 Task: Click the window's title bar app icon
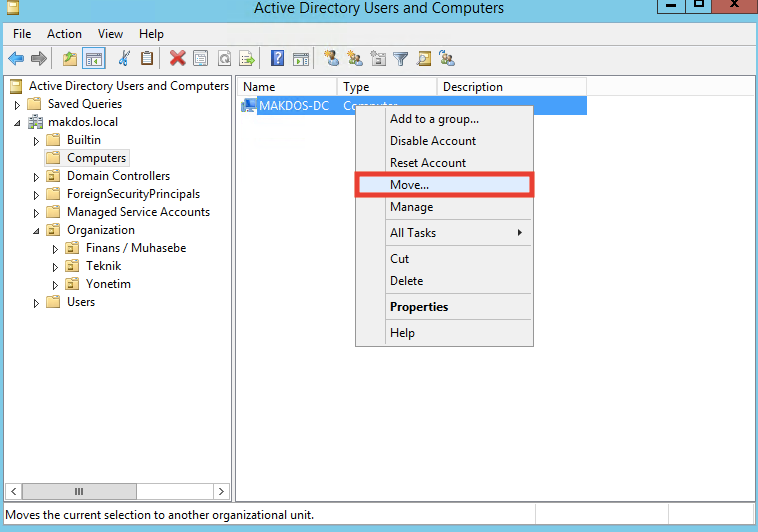pos(13,8)
